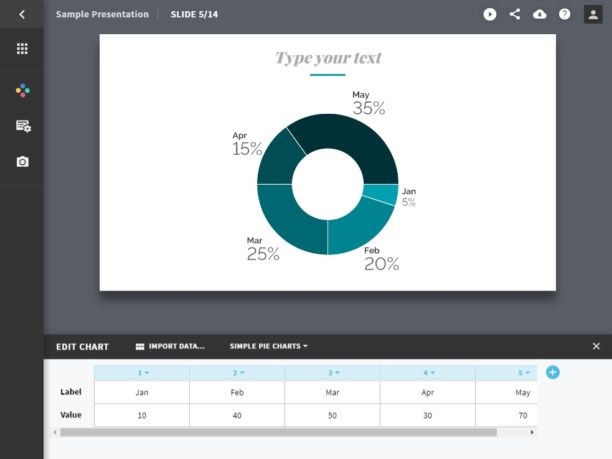The image size is (612, 459).
Task: Close the Edit Chart panel
Action: [596, 346]
